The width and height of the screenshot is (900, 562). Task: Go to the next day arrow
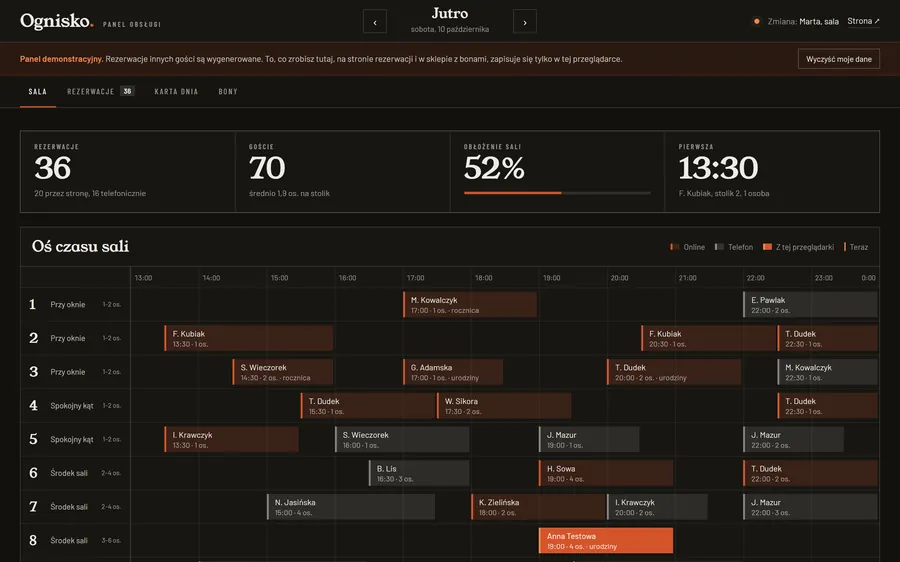525,22
